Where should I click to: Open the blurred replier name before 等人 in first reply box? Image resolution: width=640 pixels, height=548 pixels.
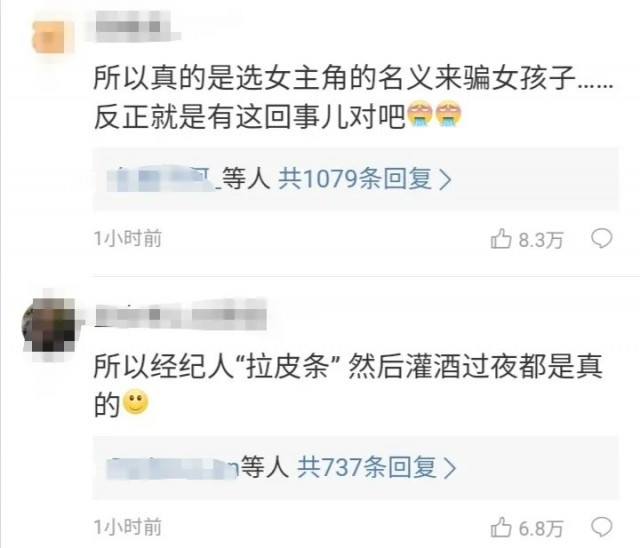pyautogui.click(x=163, y=179)
